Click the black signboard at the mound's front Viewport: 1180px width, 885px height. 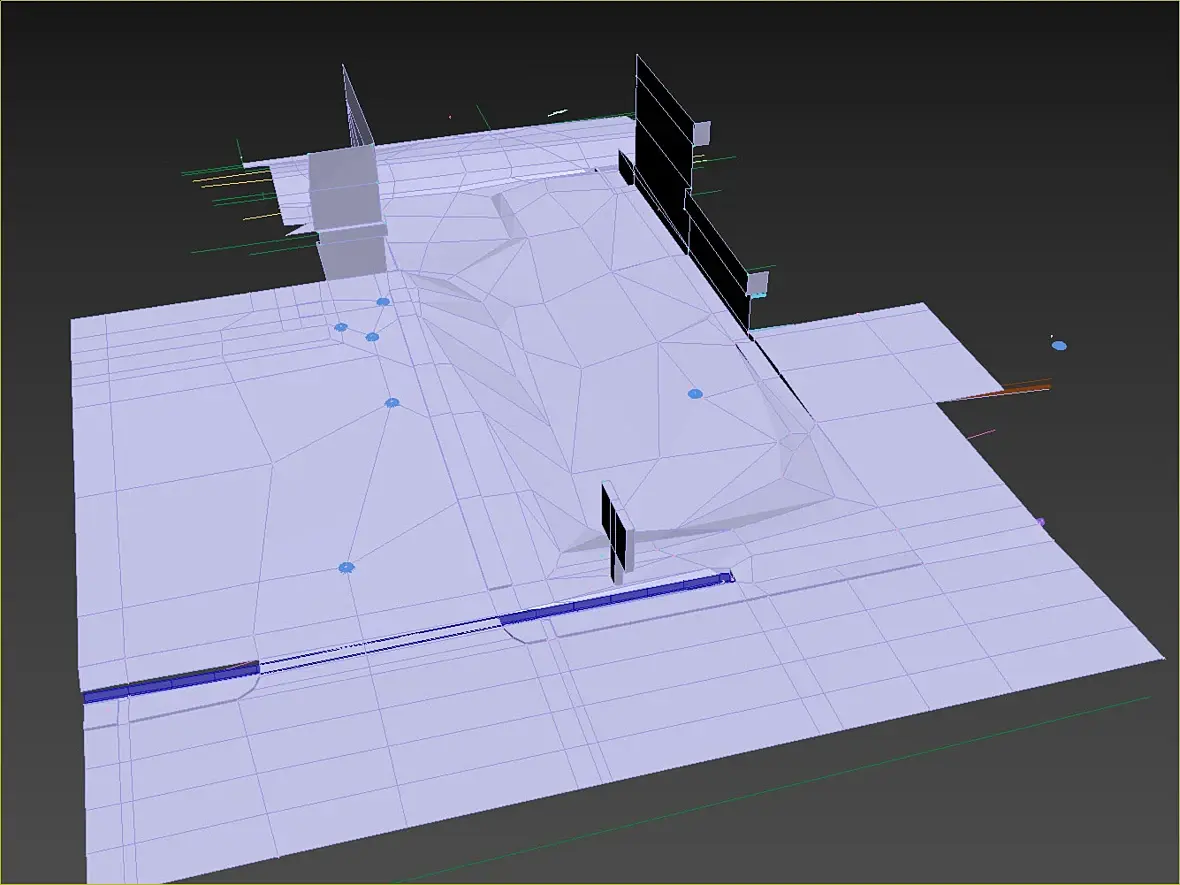click(x=612, y=525)
